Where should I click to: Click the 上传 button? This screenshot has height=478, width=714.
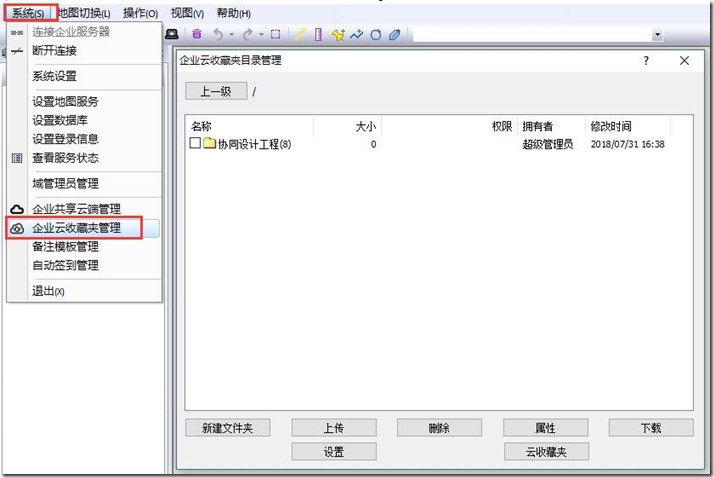click(x=334, y=428)
